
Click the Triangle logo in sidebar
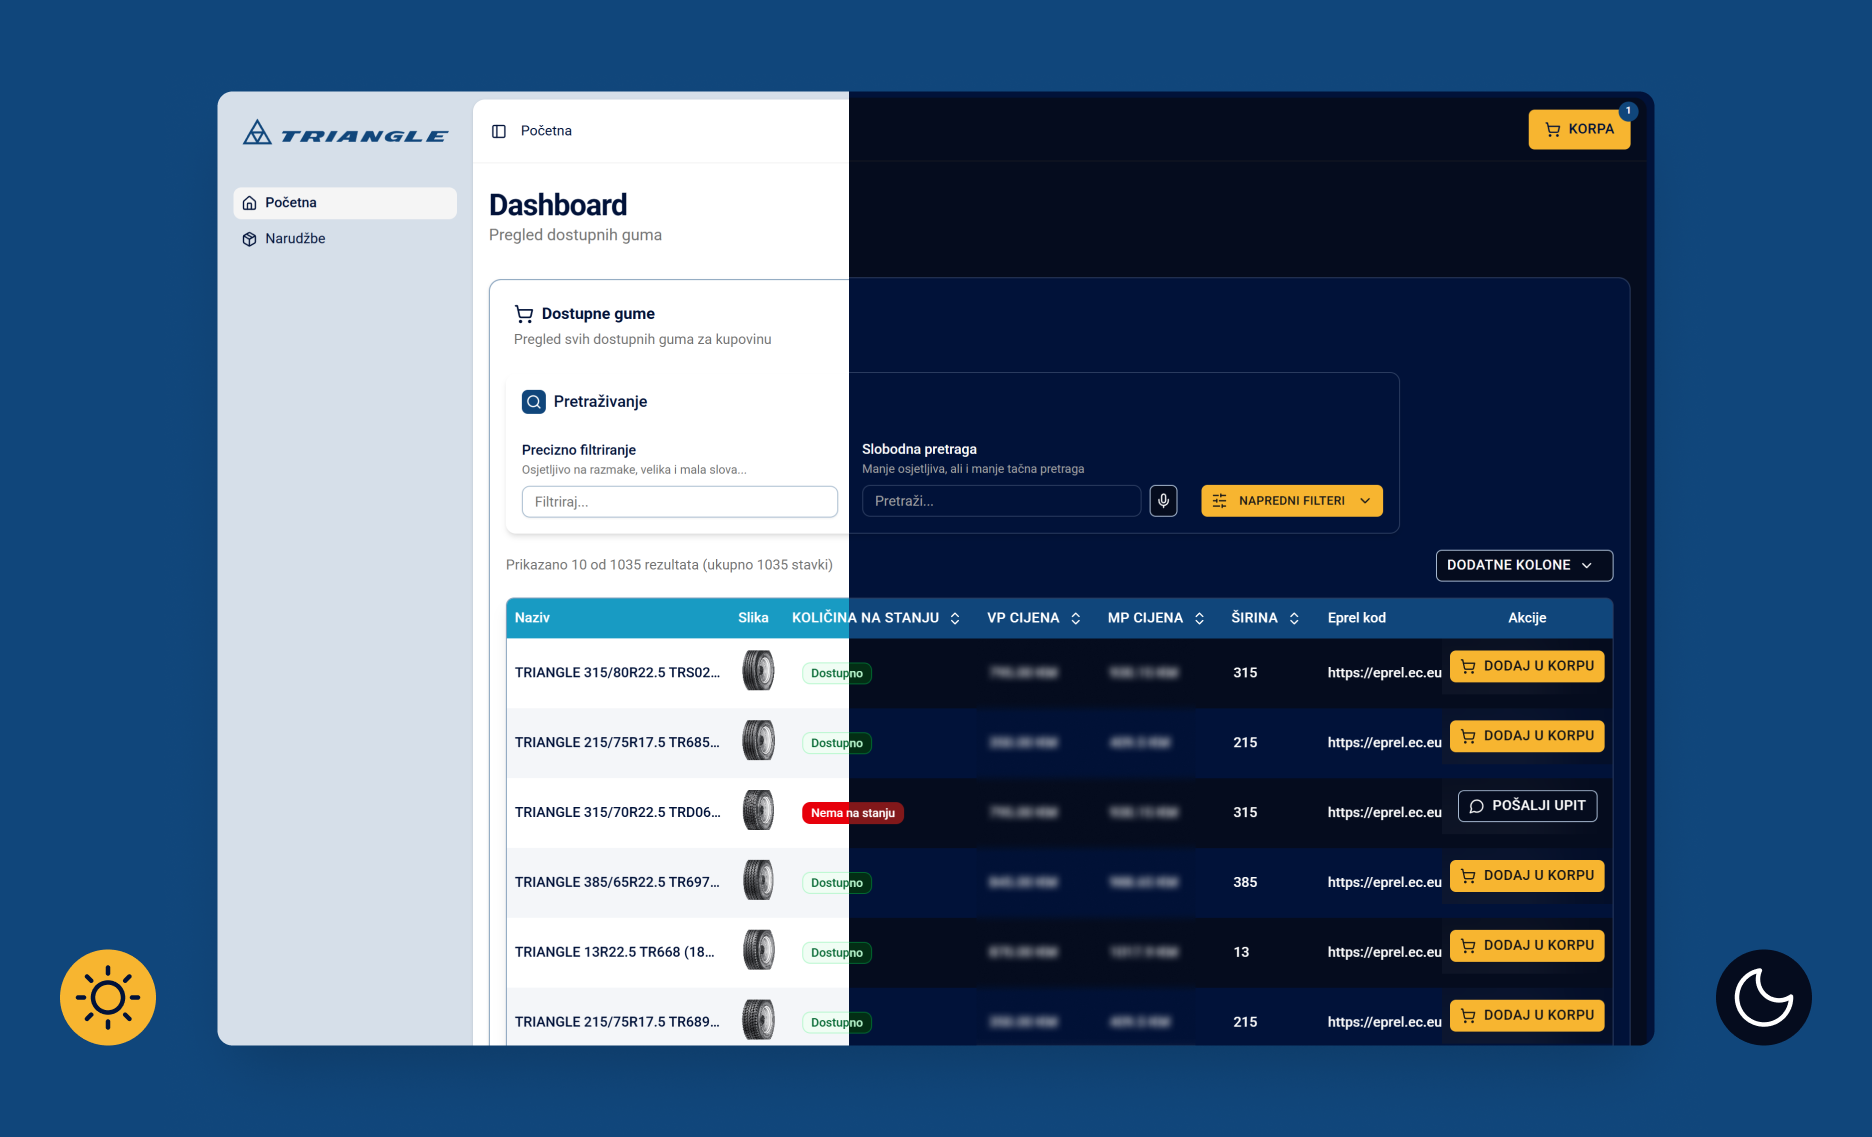click(x=345, y=133)
